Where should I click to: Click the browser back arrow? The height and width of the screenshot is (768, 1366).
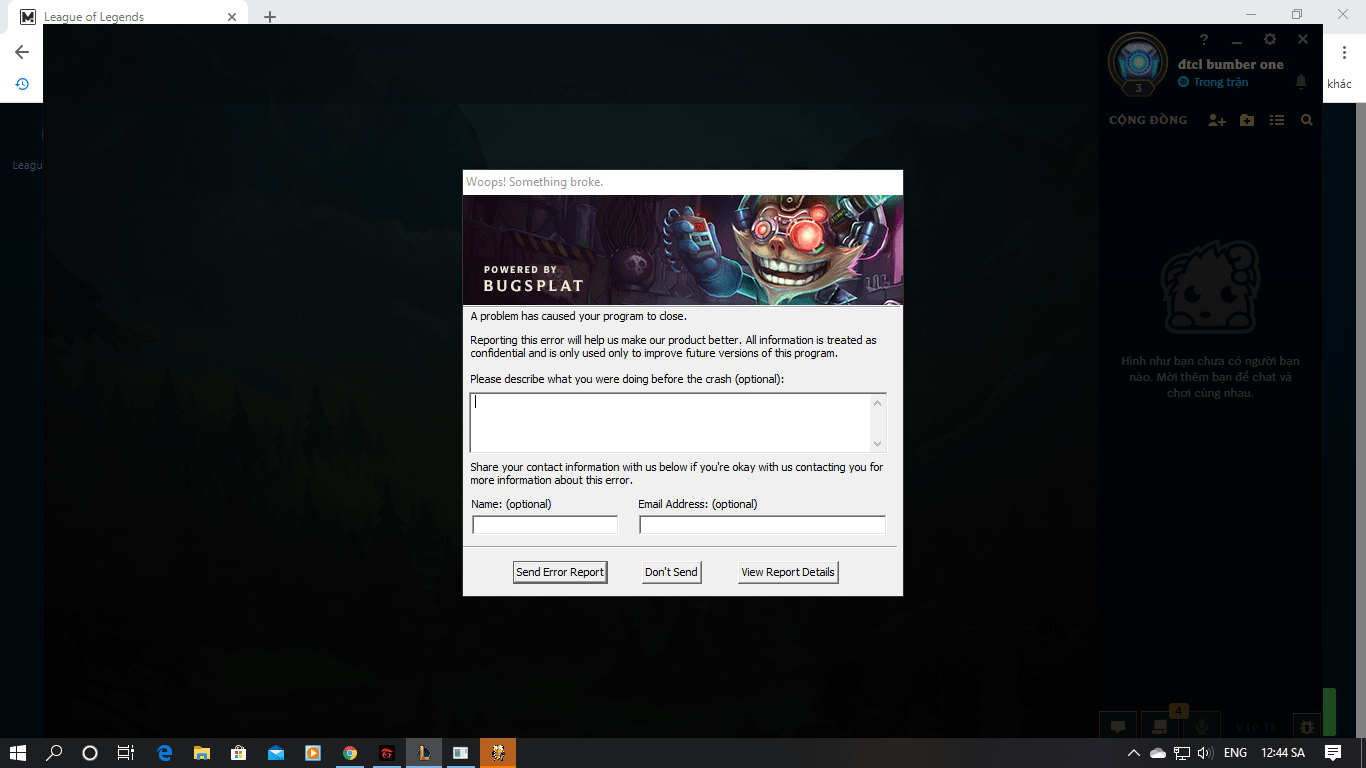point(22,52)
